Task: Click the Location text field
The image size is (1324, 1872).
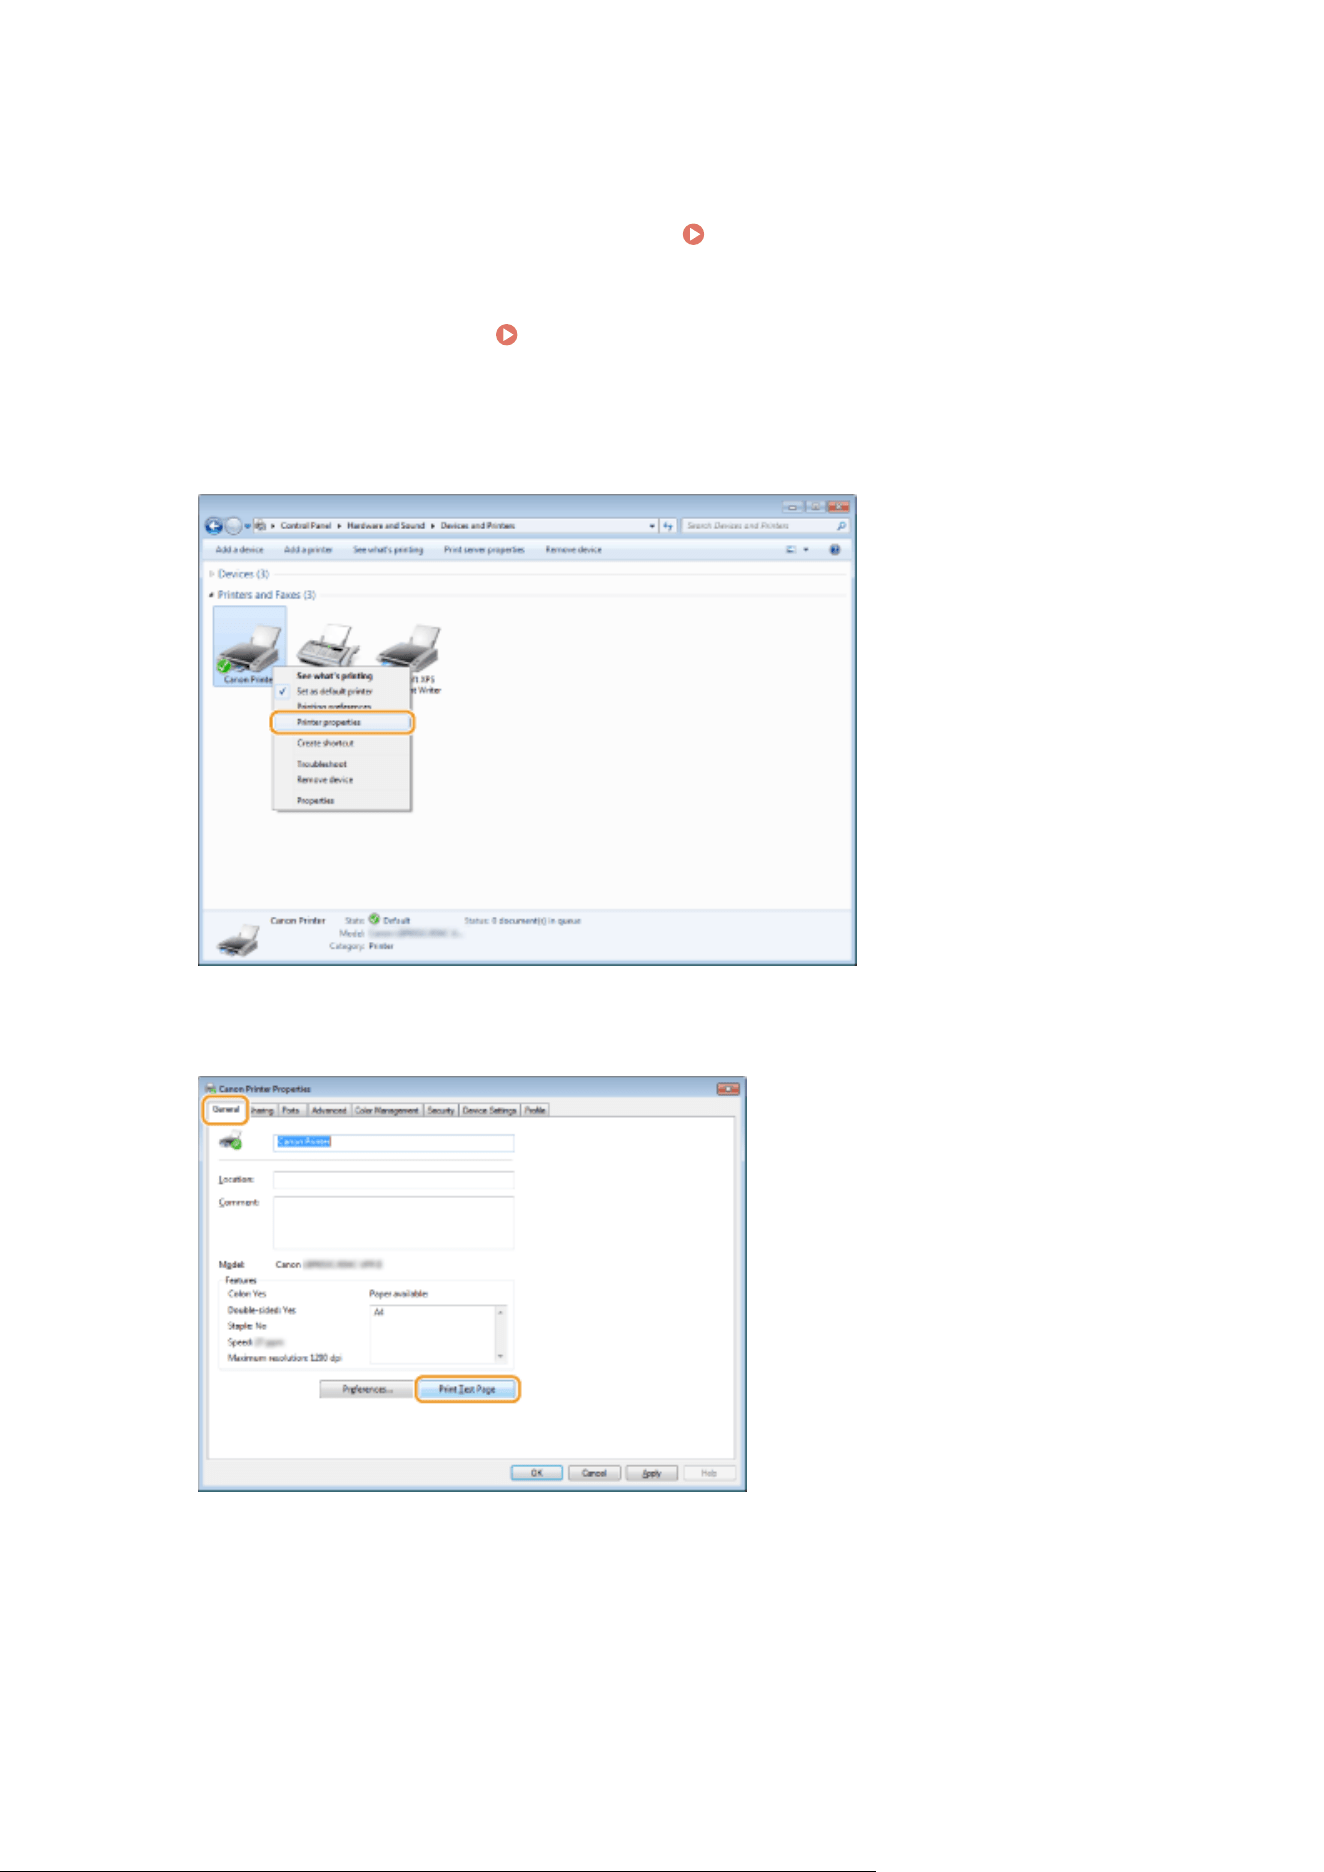Action: [x=394, y=1180]
